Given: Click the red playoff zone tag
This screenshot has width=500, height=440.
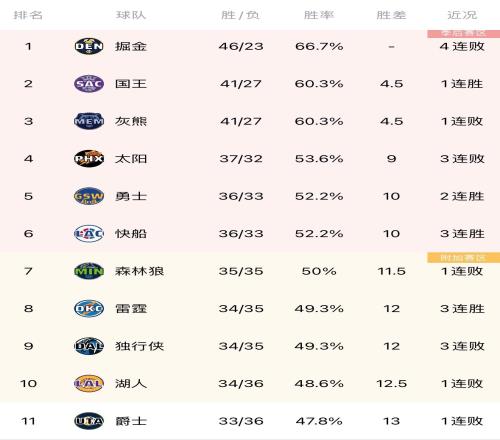Looking at the screenshot, I should coord(463,34).
